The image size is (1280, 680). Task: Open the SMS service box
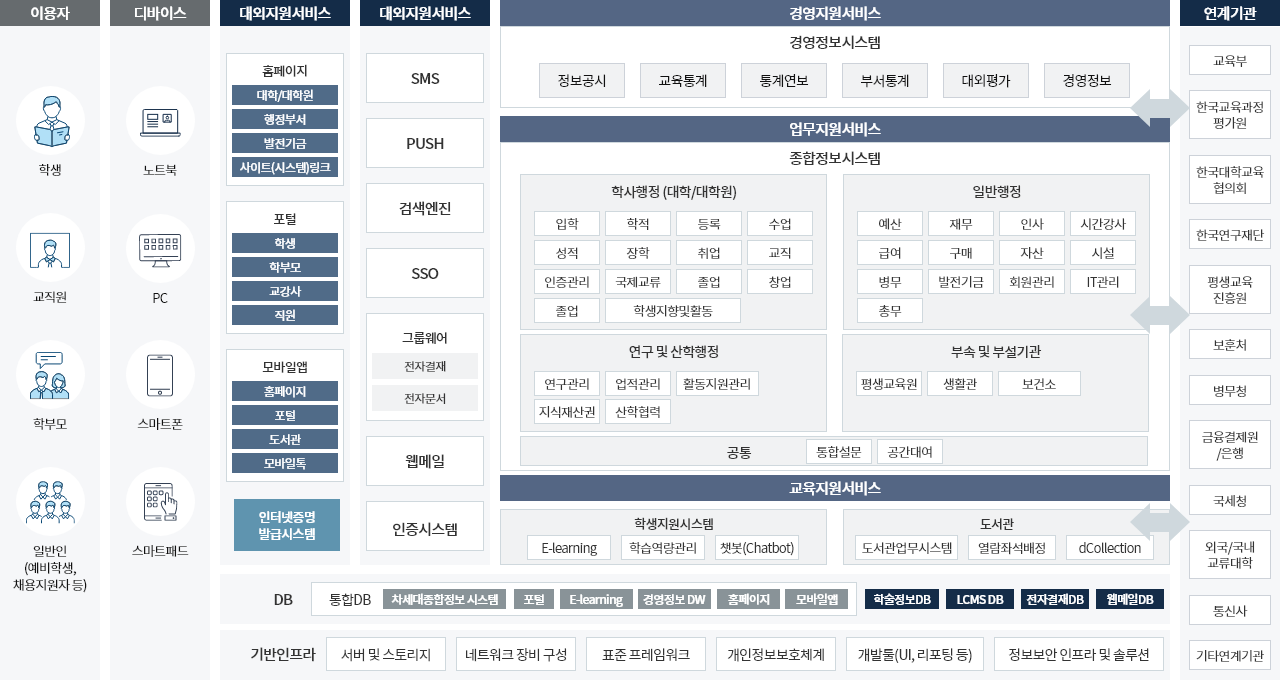425,79
